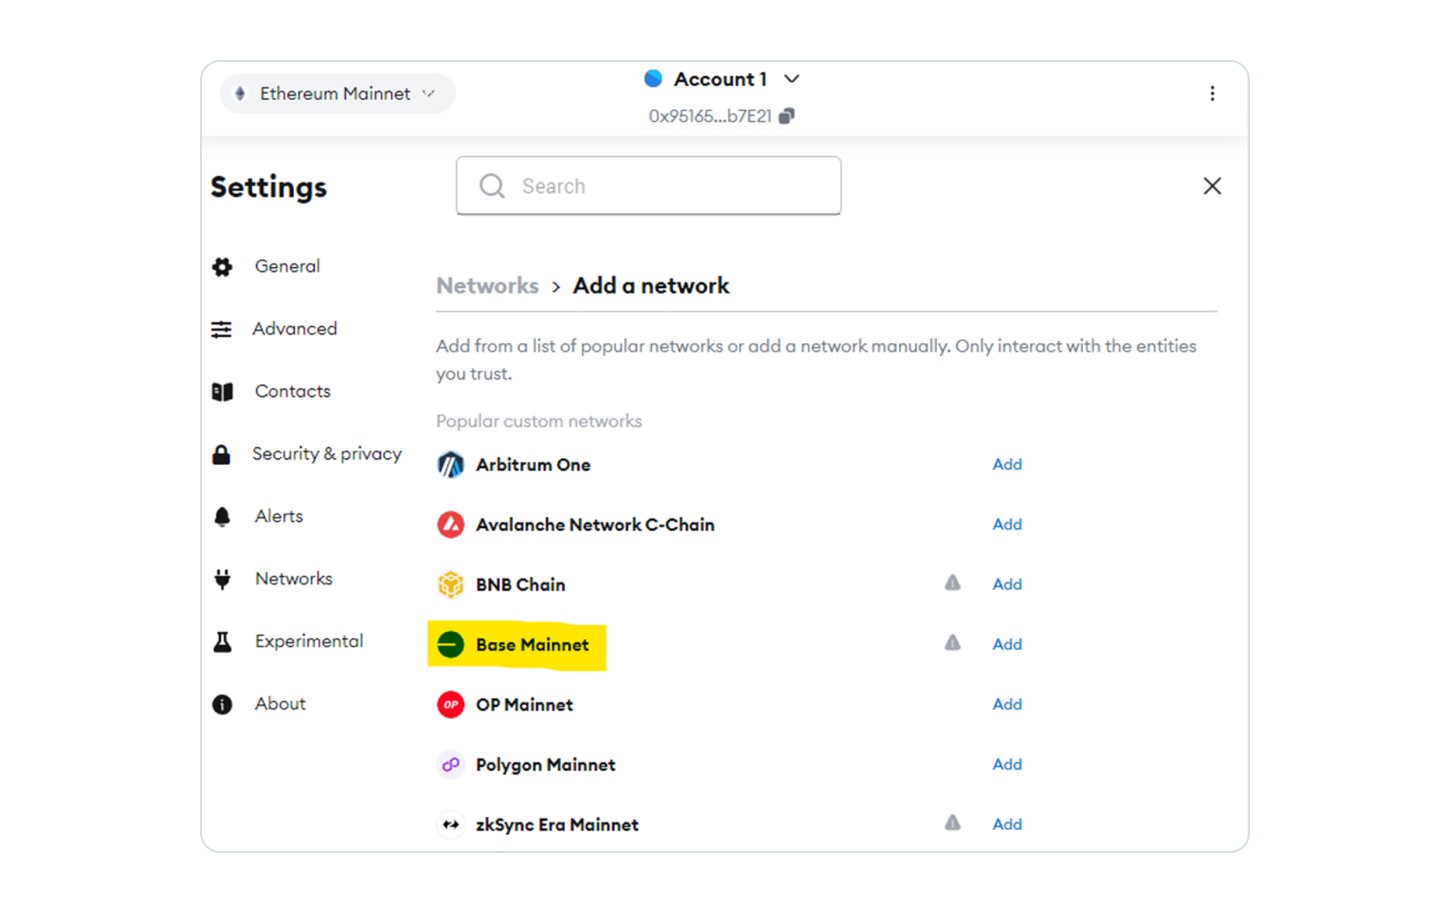This screenshot has width=1450, height=907.
Task: Click the Base Mainnet warning triangle icon
Action: [x=953, y=642]
